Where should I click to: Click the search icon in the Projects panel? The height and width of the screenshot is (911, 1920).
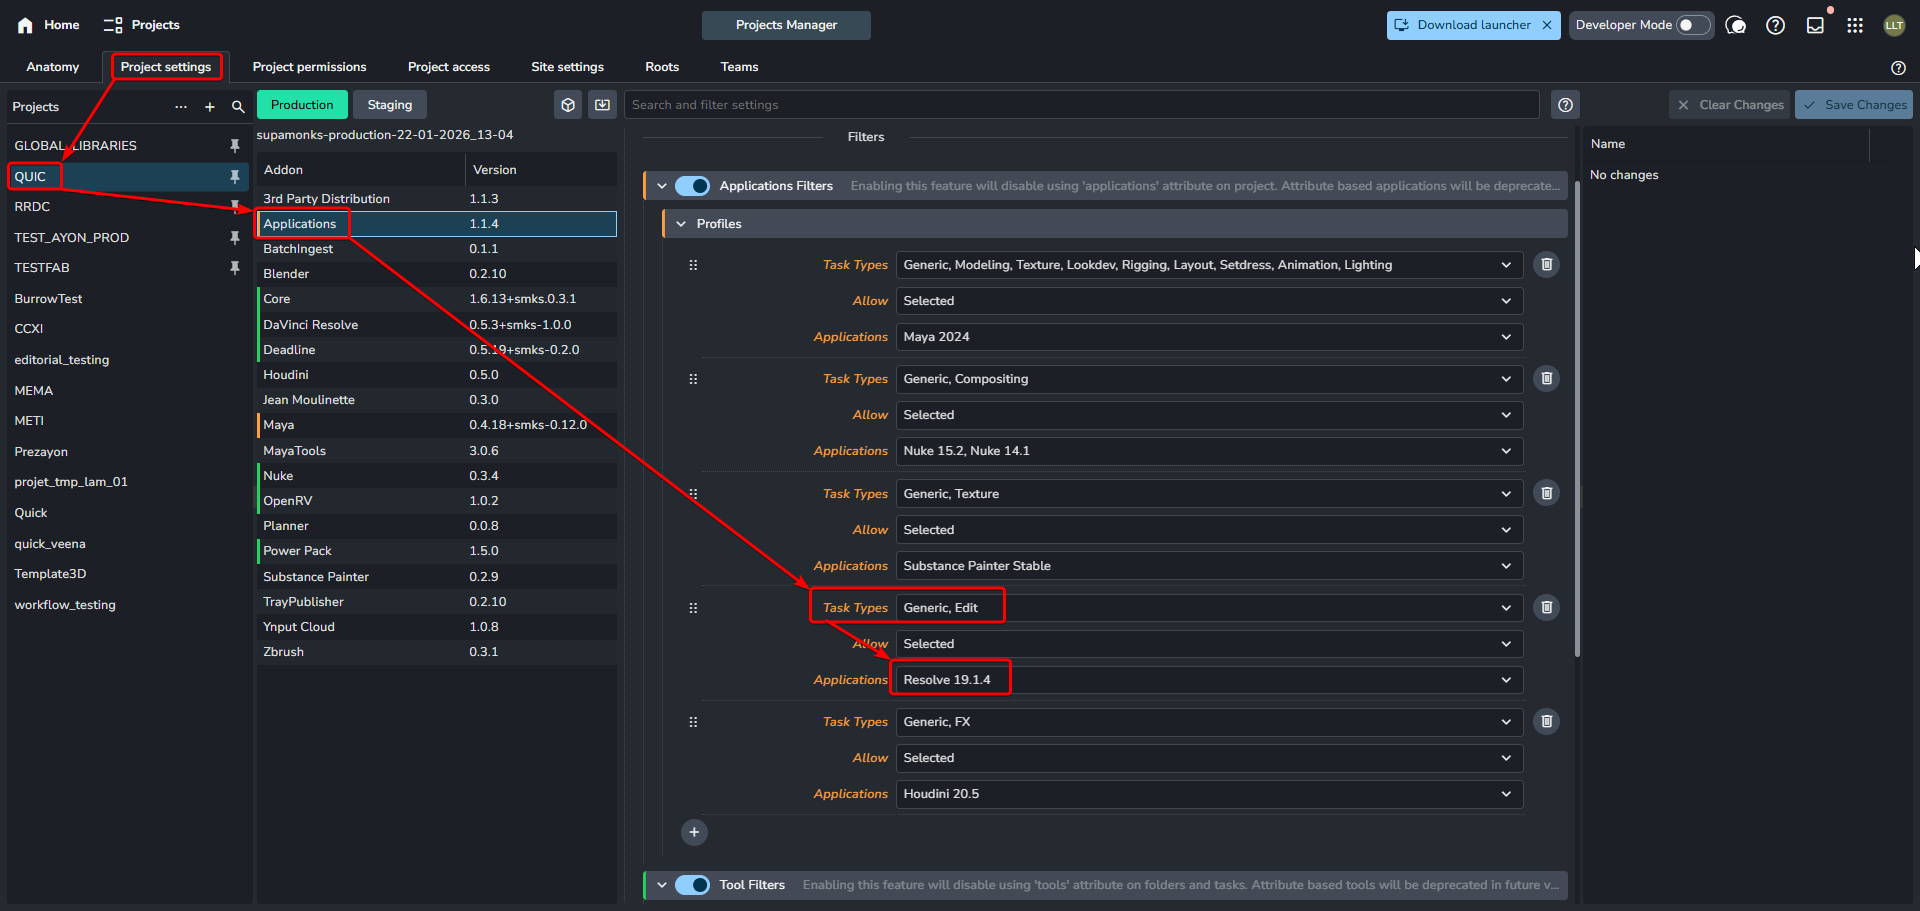pyautogui.click(x=238, y=107)
